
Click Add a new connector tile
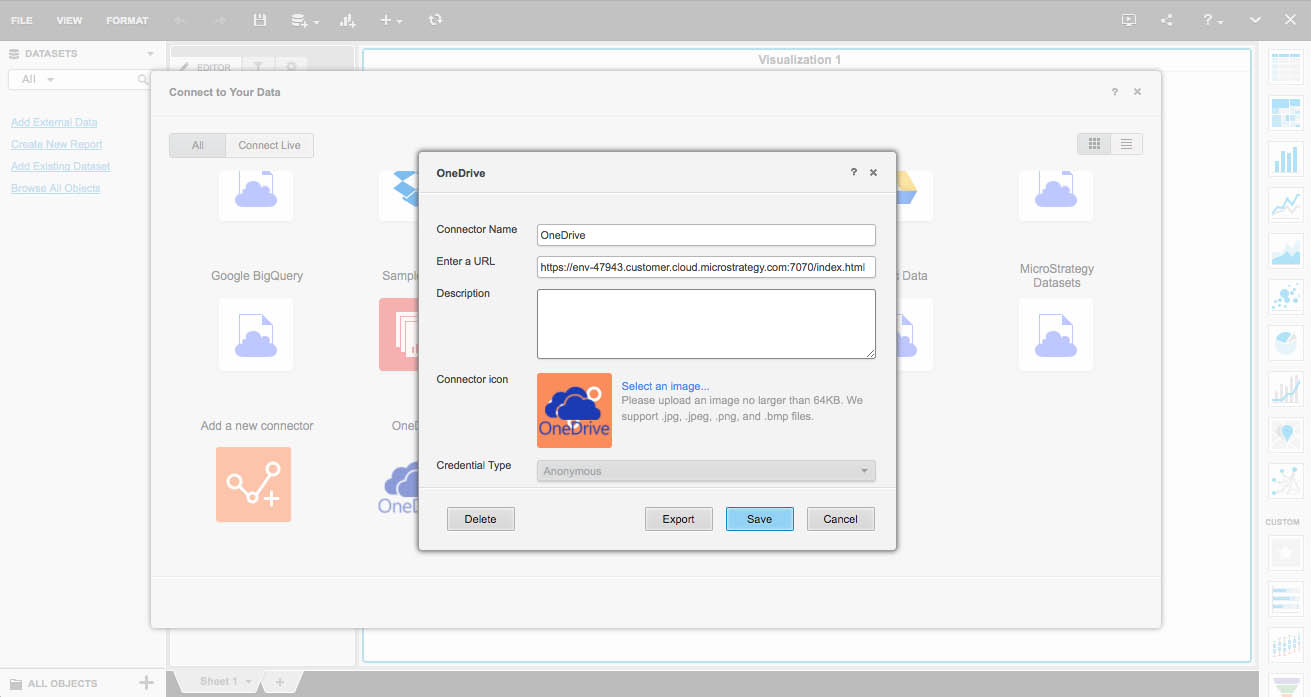[x=253, y=484]
